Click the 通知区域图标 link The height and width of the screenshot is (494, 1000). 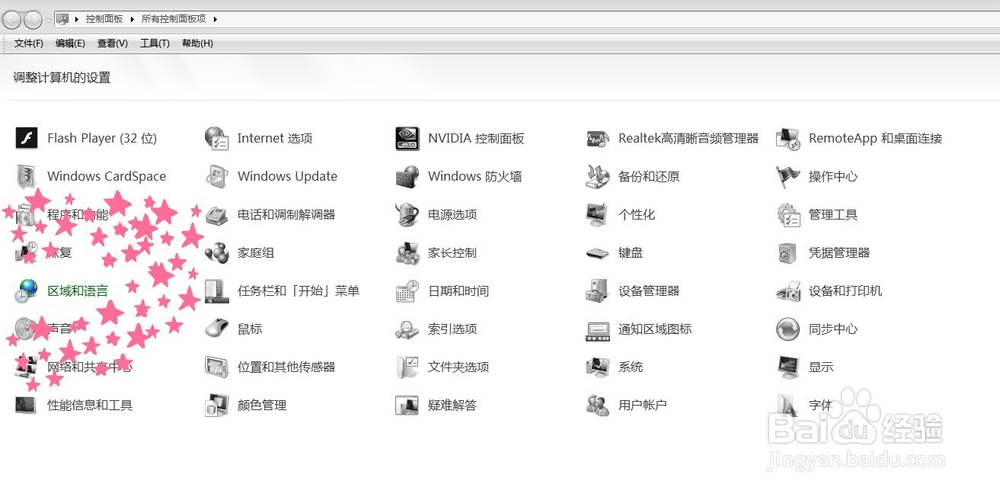click(655, 329)
